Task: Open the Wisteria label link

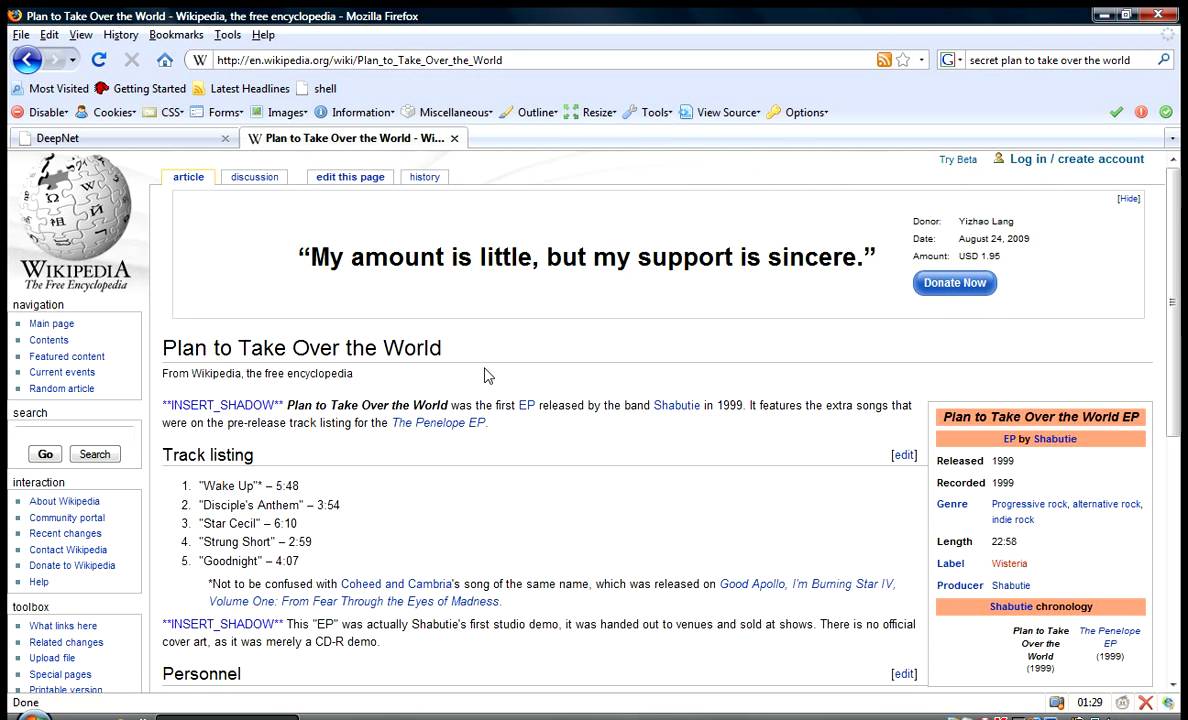Action: (1009, 563)
